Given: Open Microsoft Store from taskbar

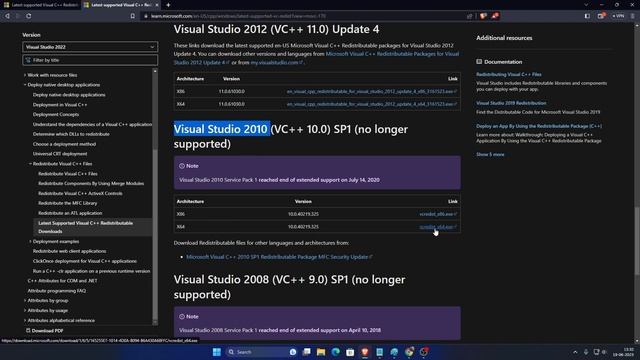Looking at the screenshot, I should [x=350, y=352].
